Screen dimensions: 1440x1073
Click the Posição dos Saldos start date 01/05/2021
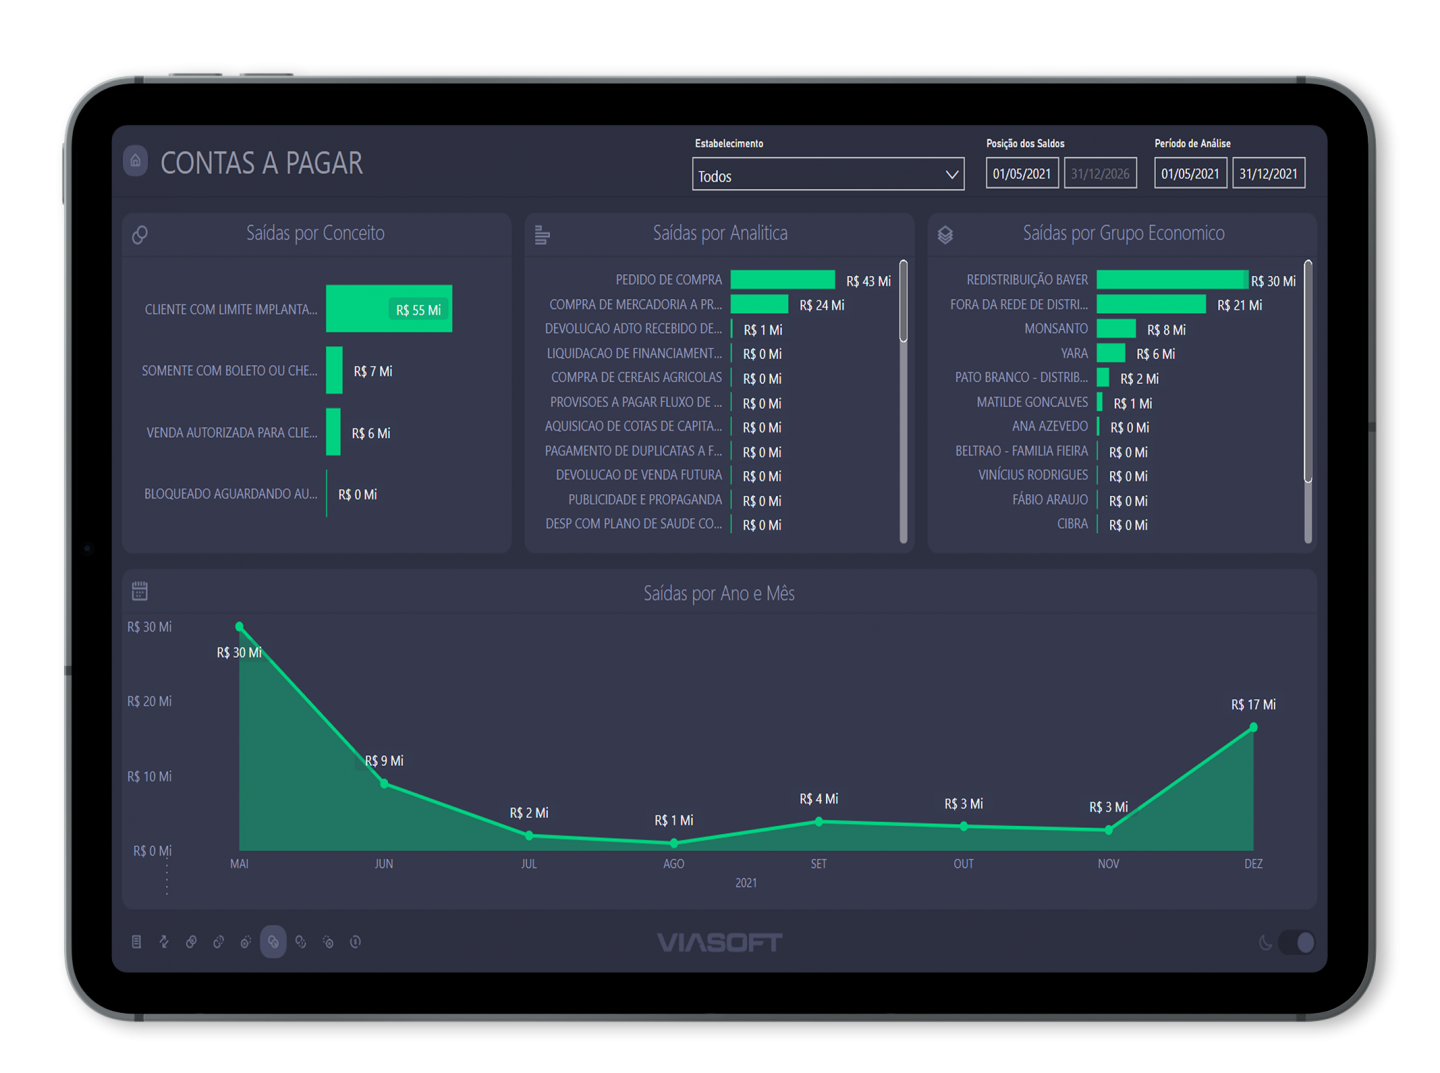[1022, 174]
